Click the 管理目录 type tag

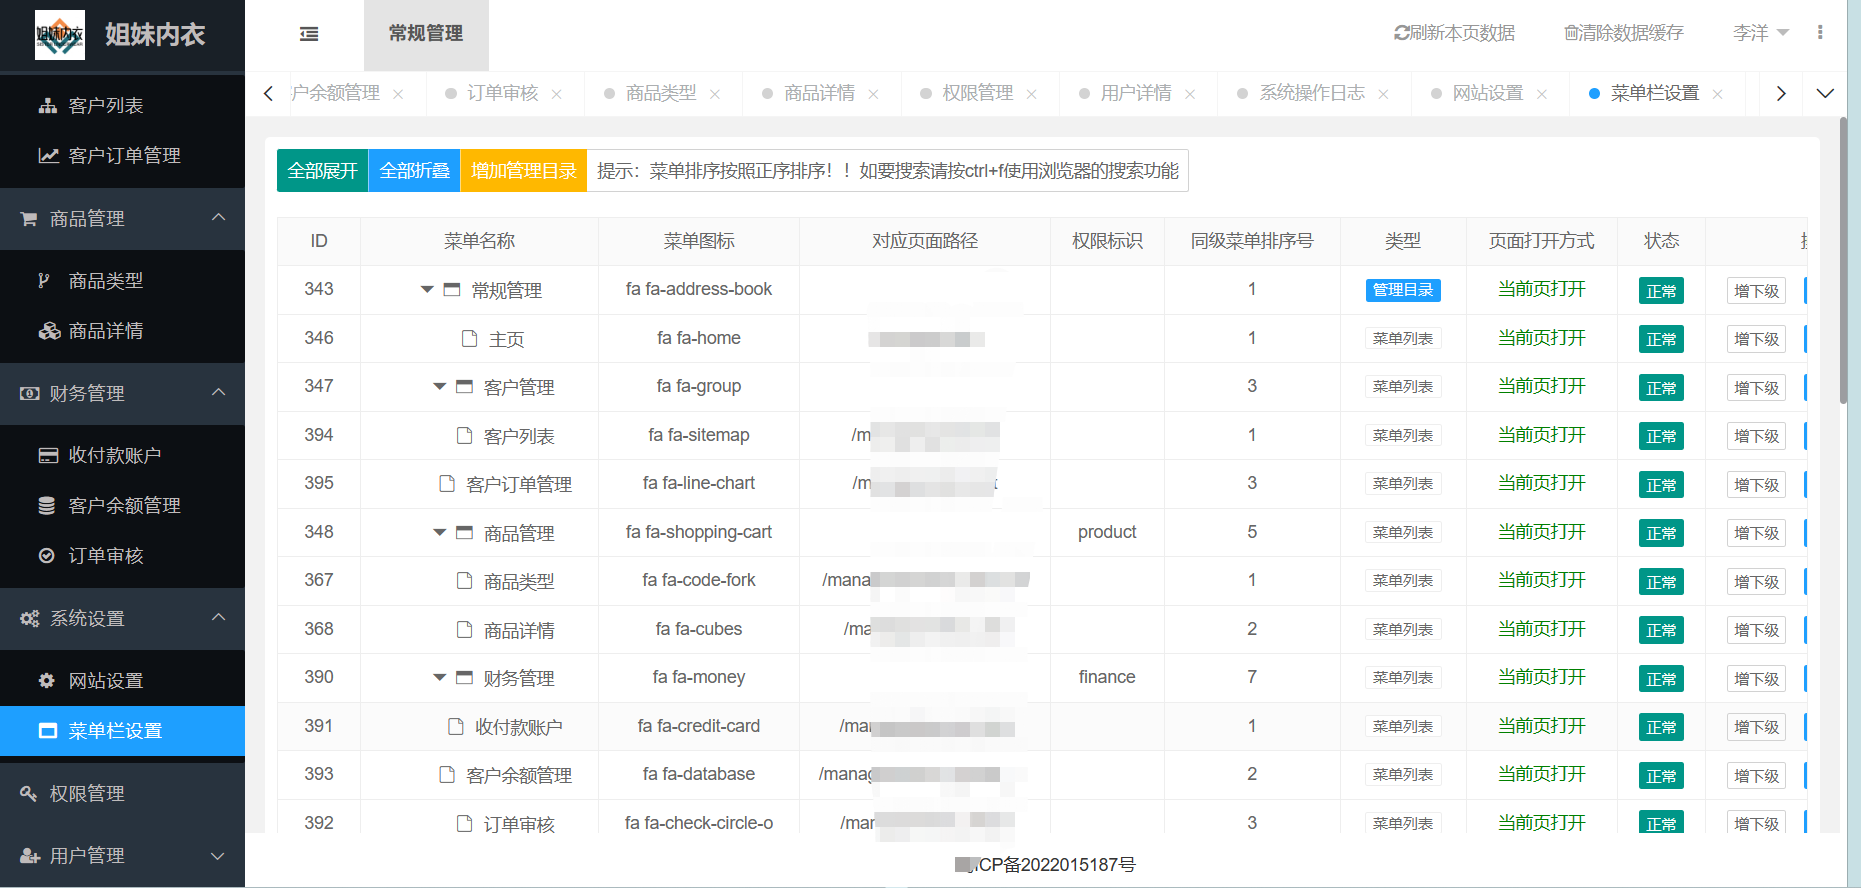coord(1403,290)
